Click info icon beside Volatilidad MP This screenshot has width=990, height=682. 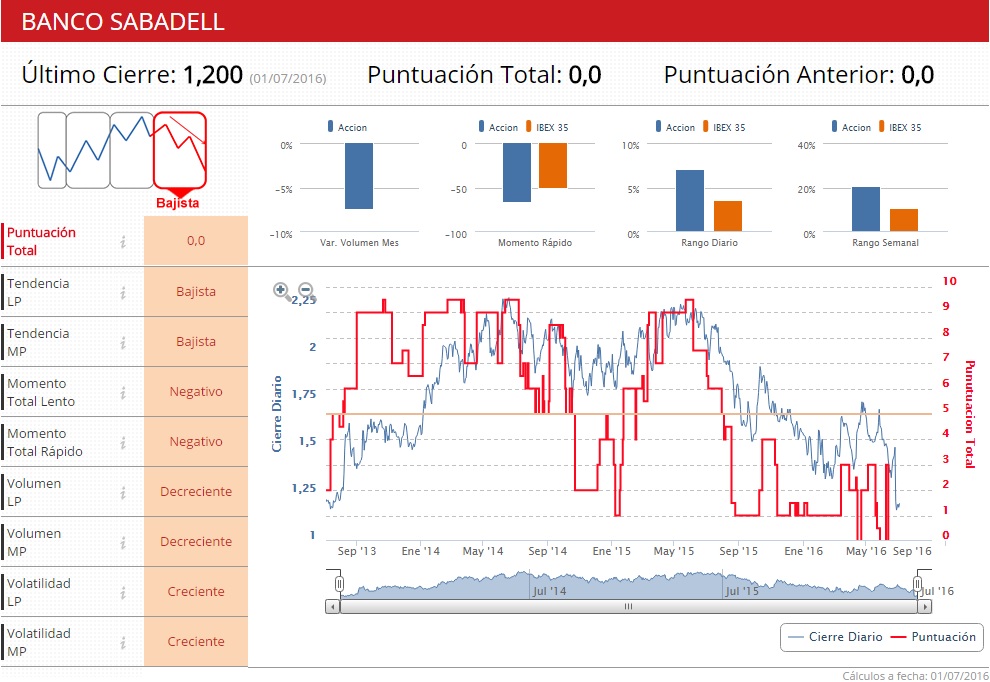(x=123, y=642)
